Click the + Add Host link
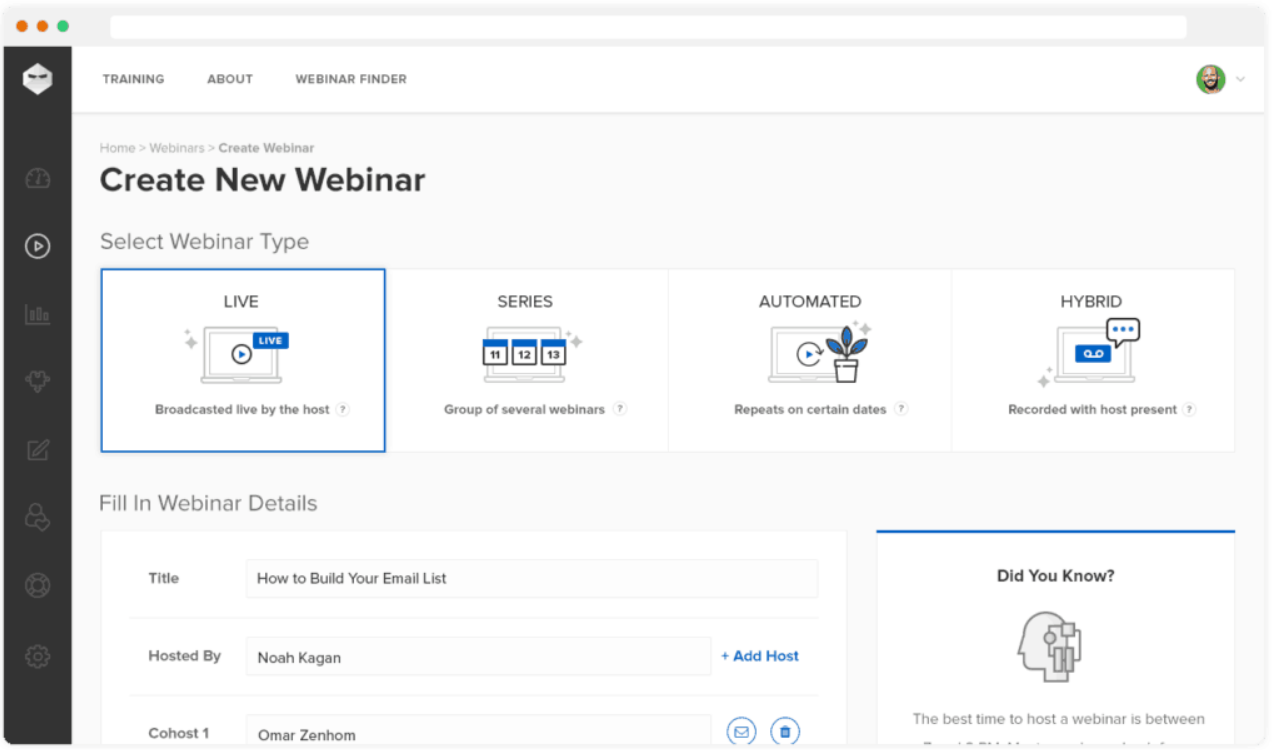 point(760,656)
